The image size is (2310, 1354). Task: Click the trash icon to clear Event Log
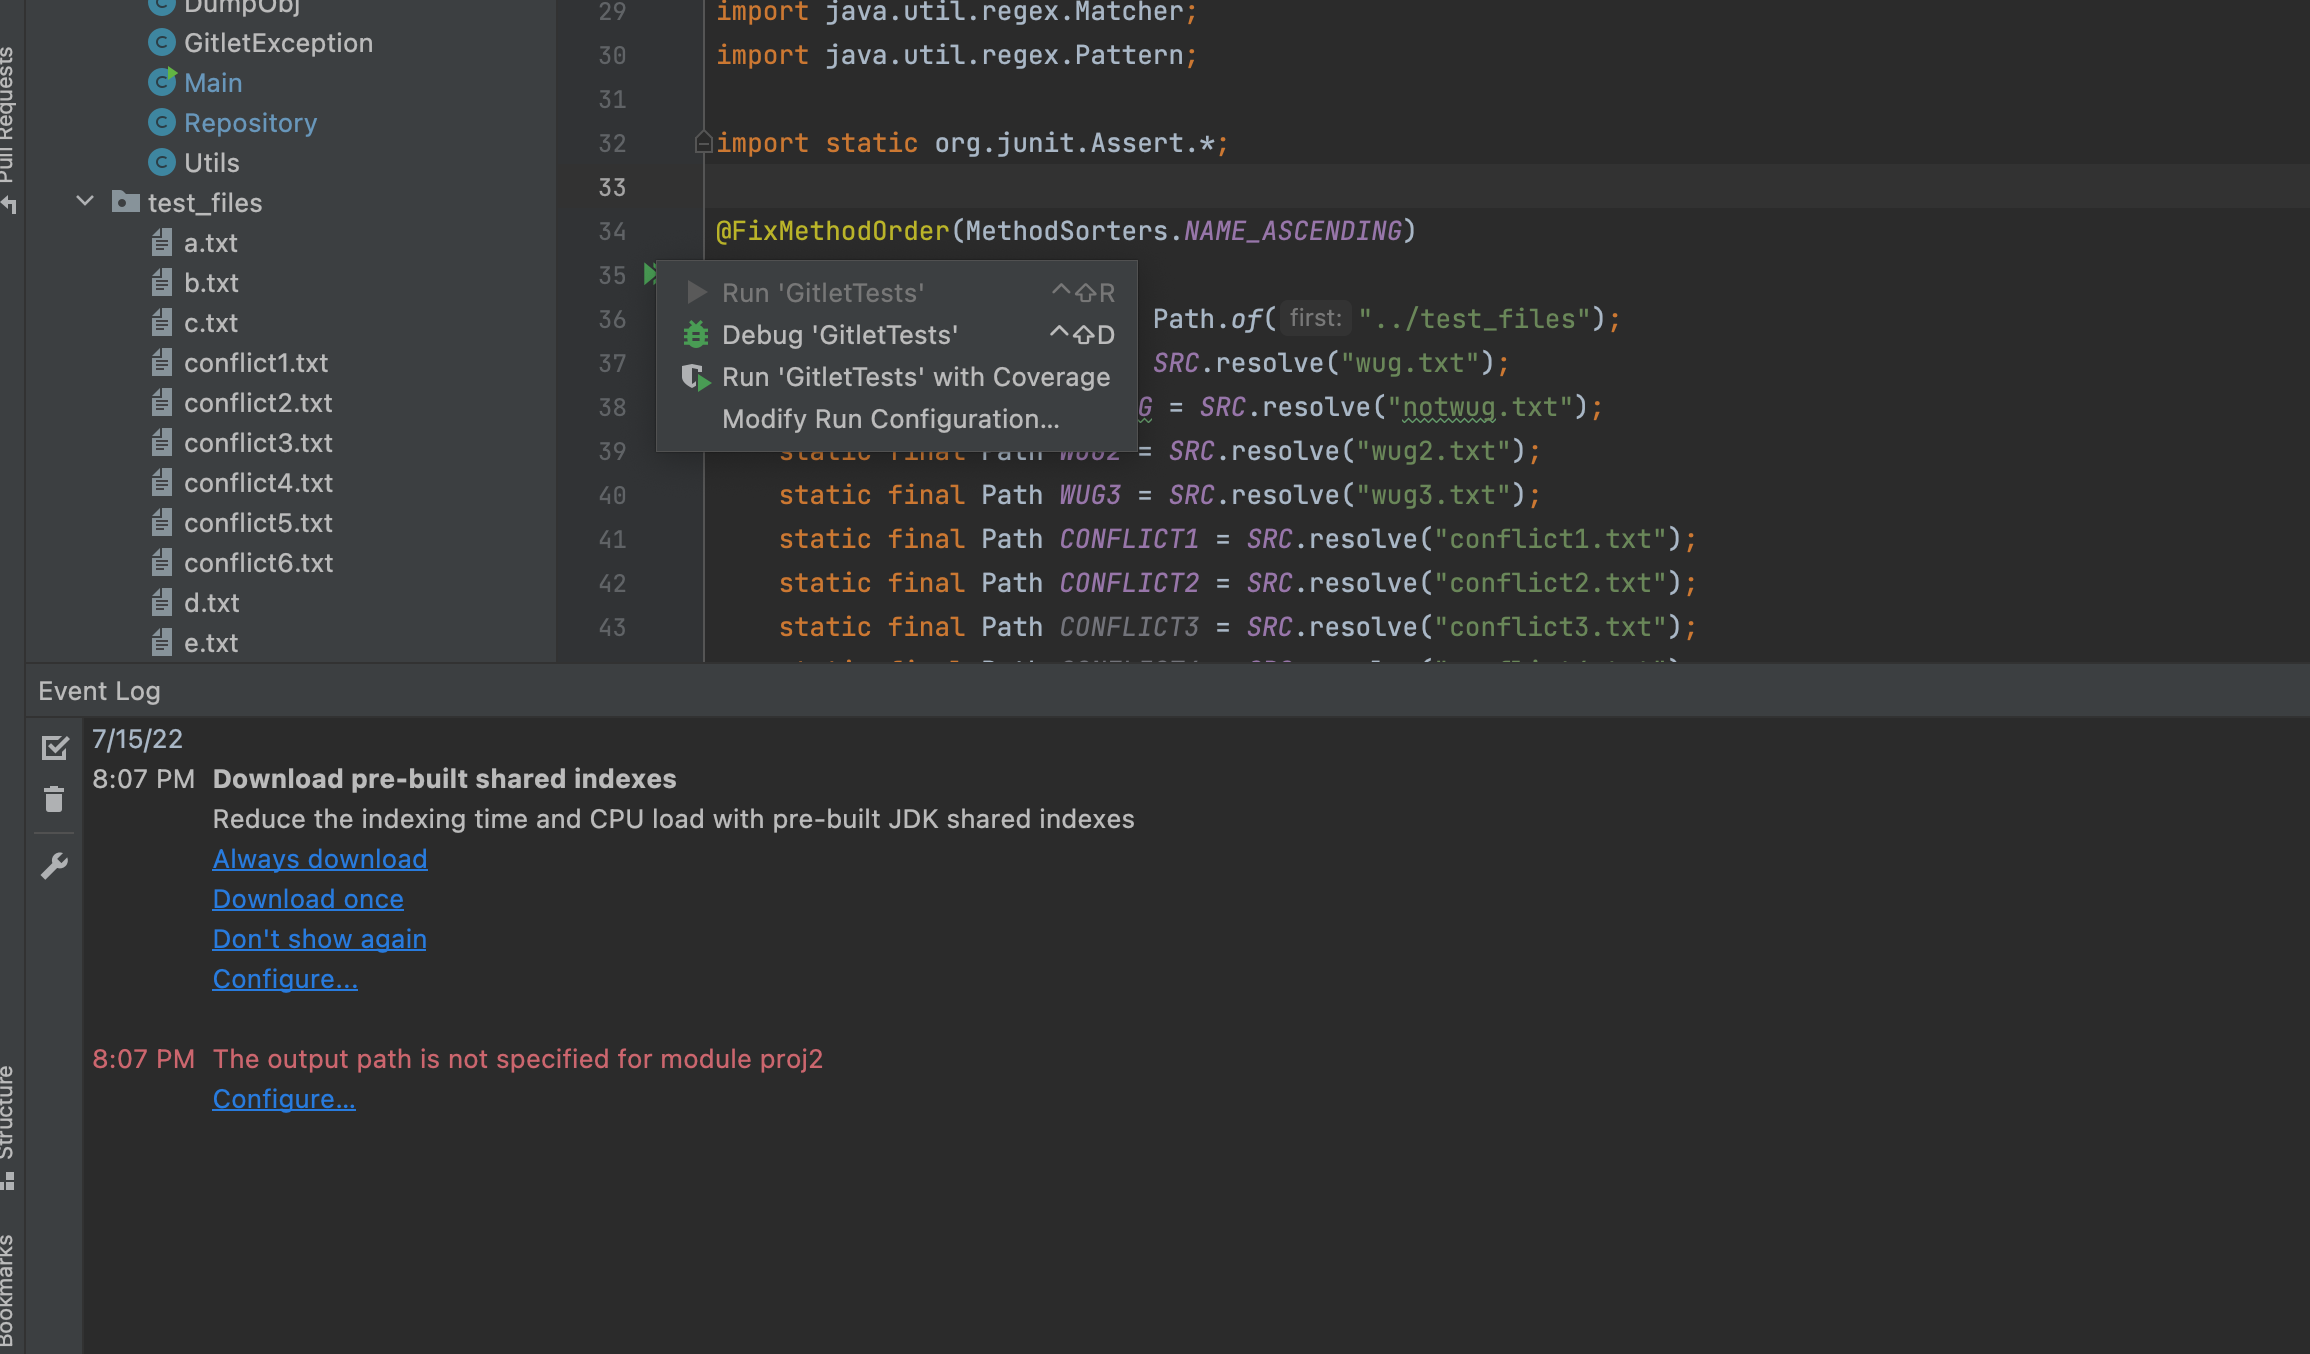click(x=54, y=799)
